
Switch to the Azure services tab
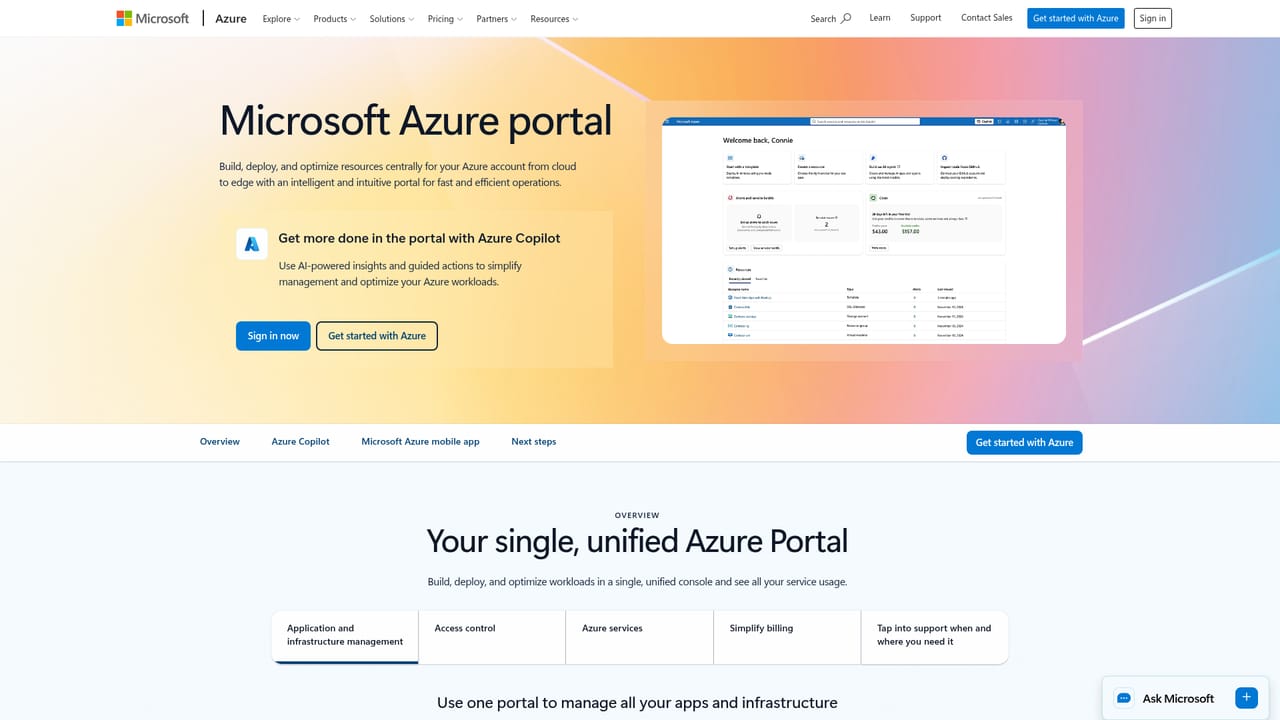point(640,636)
